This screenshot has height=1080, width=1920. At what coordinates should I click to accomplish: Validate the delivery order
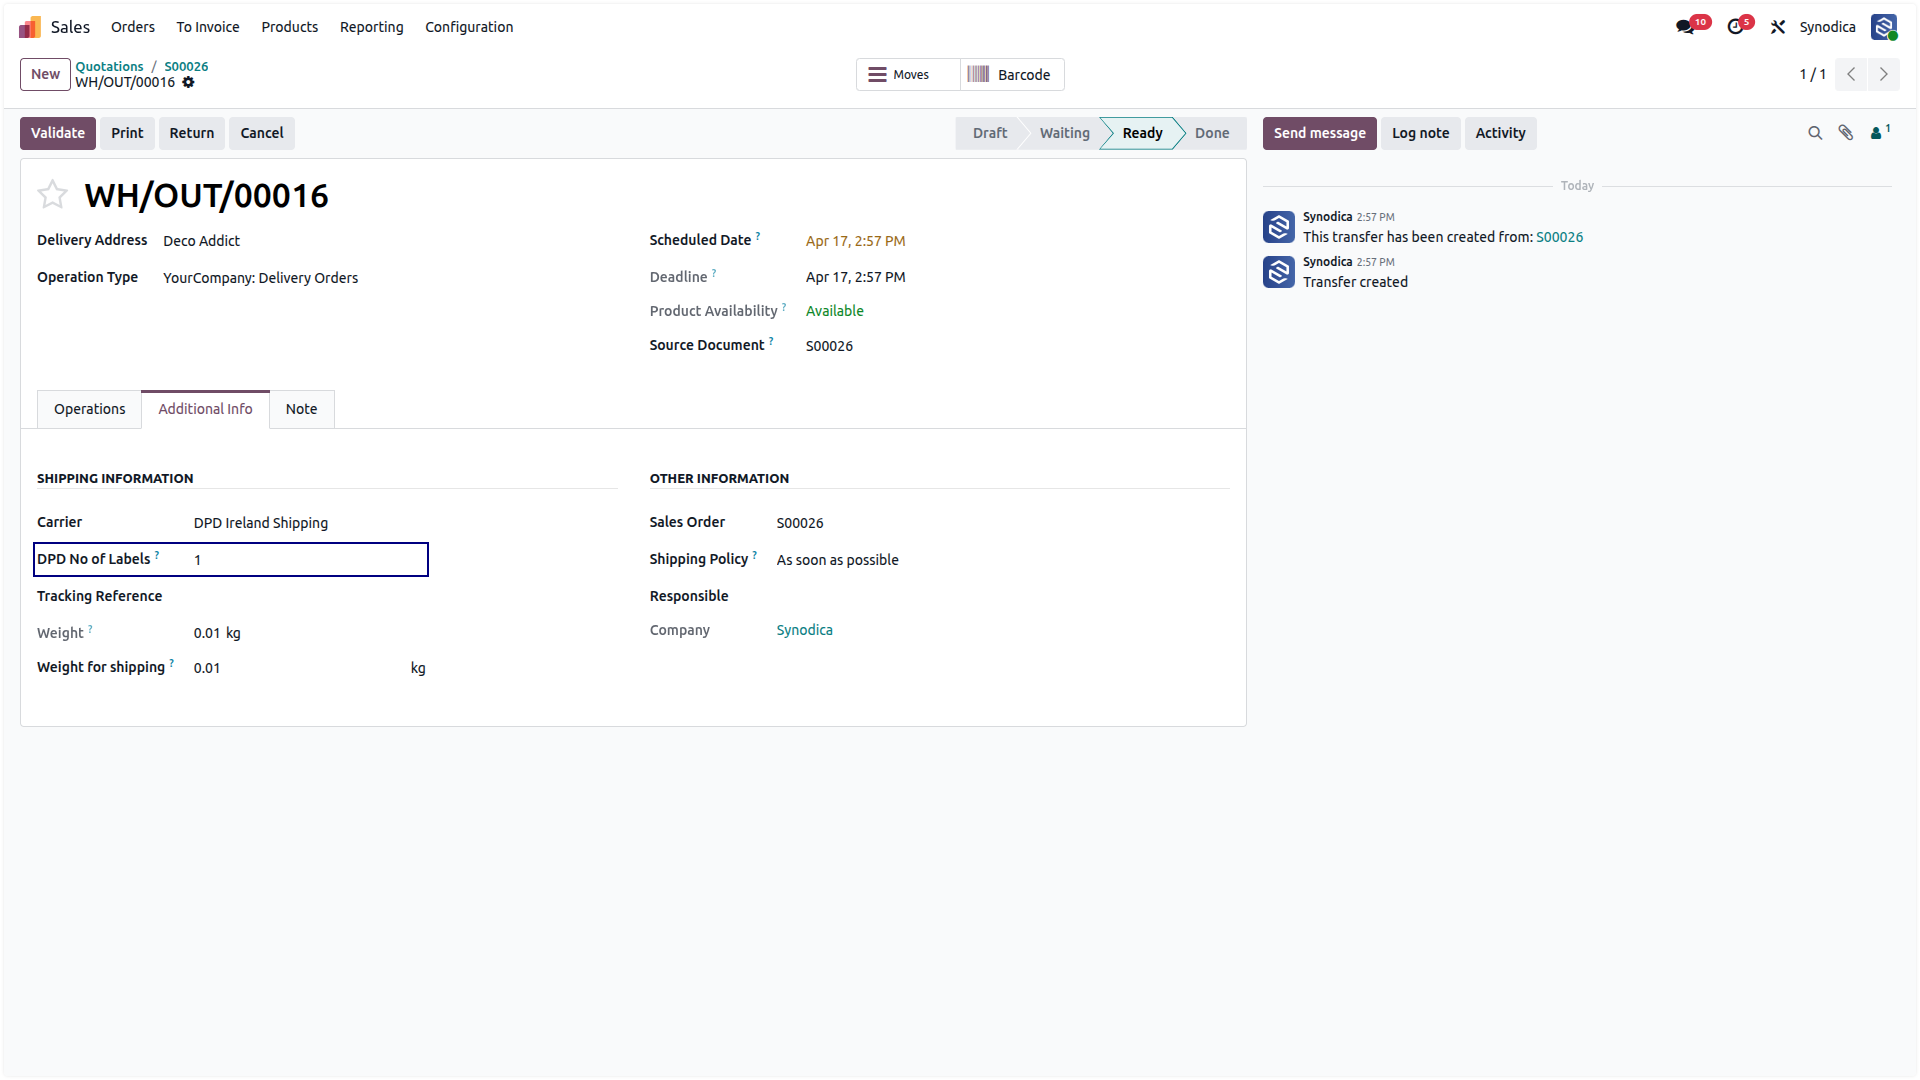tap(58, 133)
